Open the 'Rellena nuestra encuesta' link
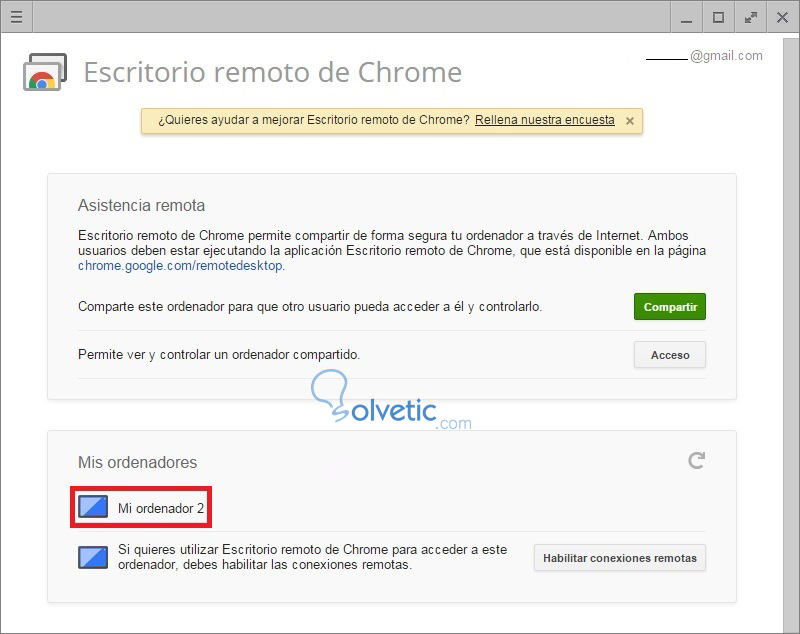The height and width of the screenshot is (634, 800). click(544, 120)
